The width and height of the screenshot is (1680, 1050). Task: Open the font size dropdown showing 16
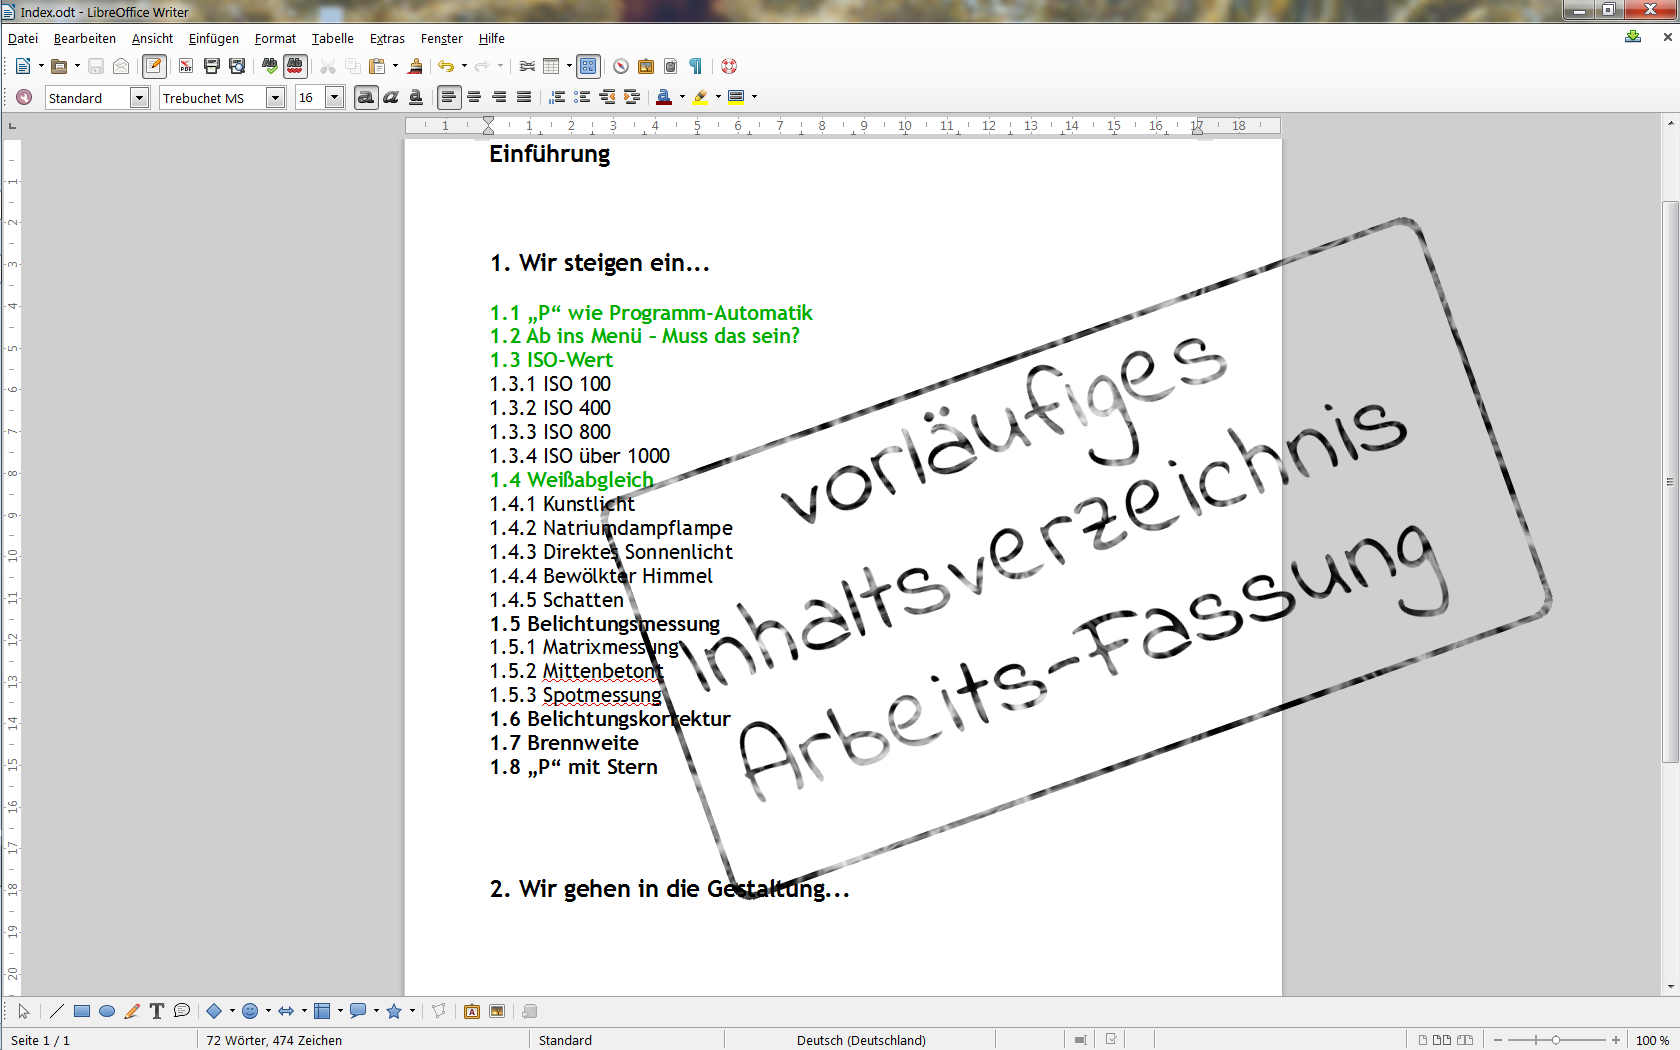coord(335,97)
